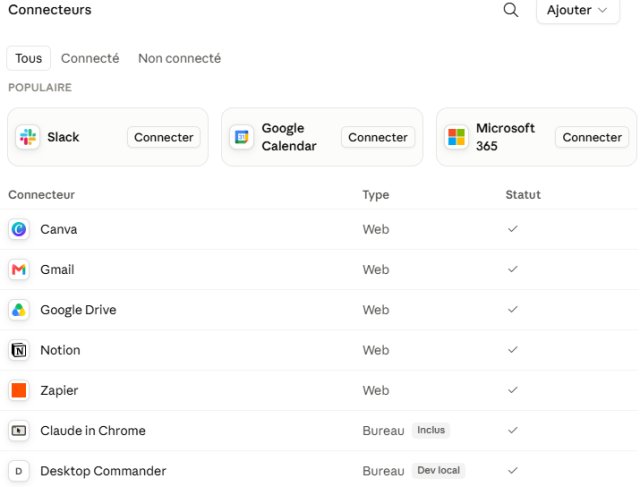Connect Microsoft 365 with Connecter button

[592, 137]
